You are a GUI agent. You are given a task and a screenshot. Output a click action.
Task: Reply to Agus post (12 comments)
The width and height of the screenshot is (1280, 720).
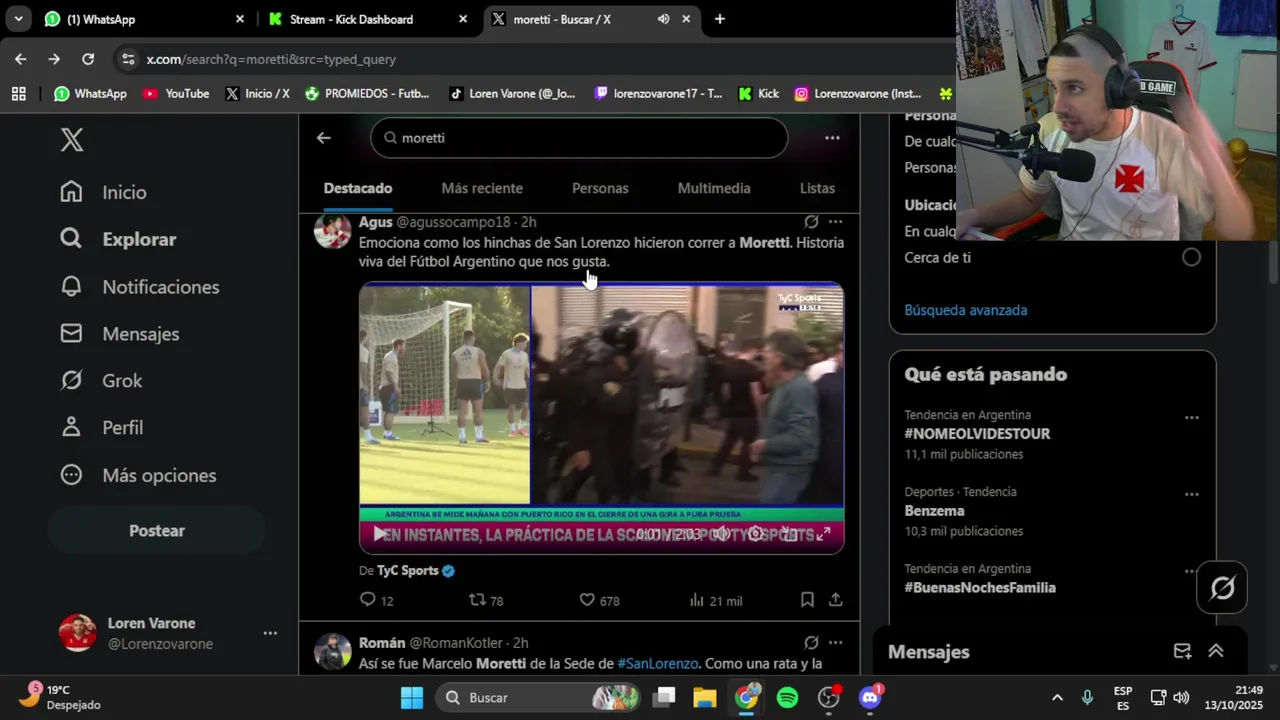tap(376, 600)
